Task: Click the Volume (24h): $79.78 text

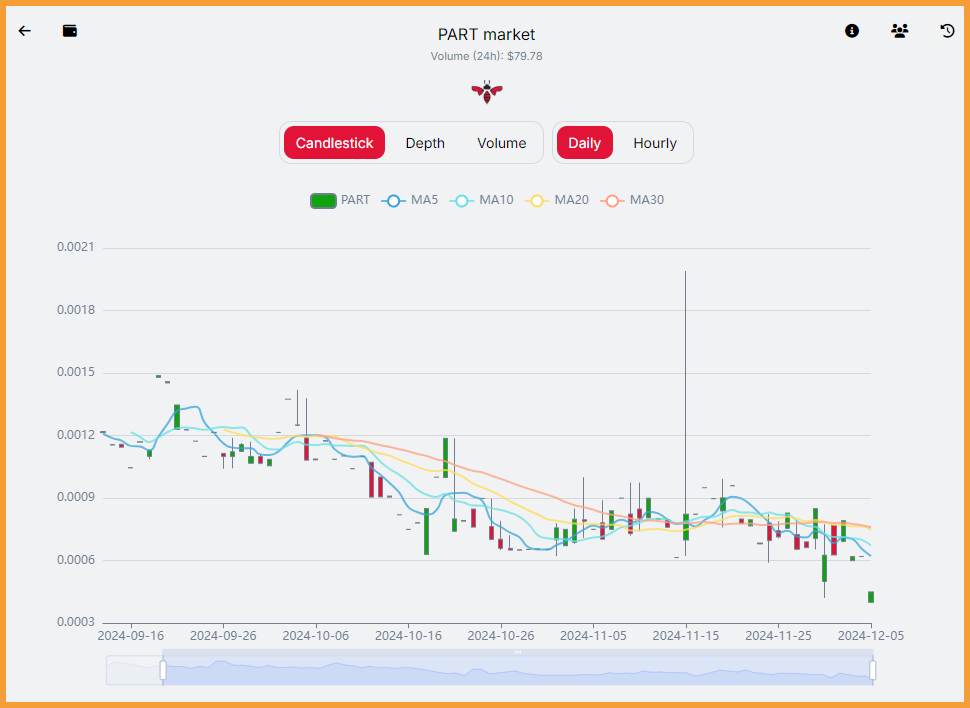Action: 487,56
